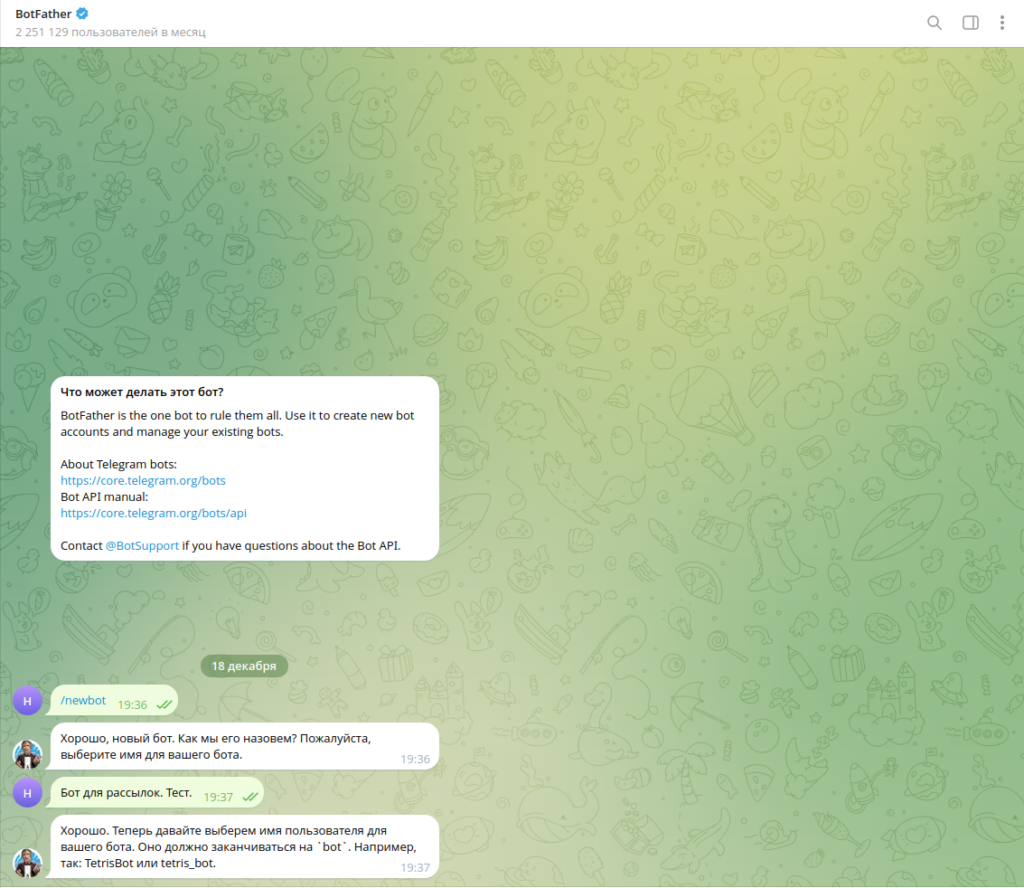1024x888 pixels.
Task: Toggle the right sidebar panel icon
Action: (970, 23)
